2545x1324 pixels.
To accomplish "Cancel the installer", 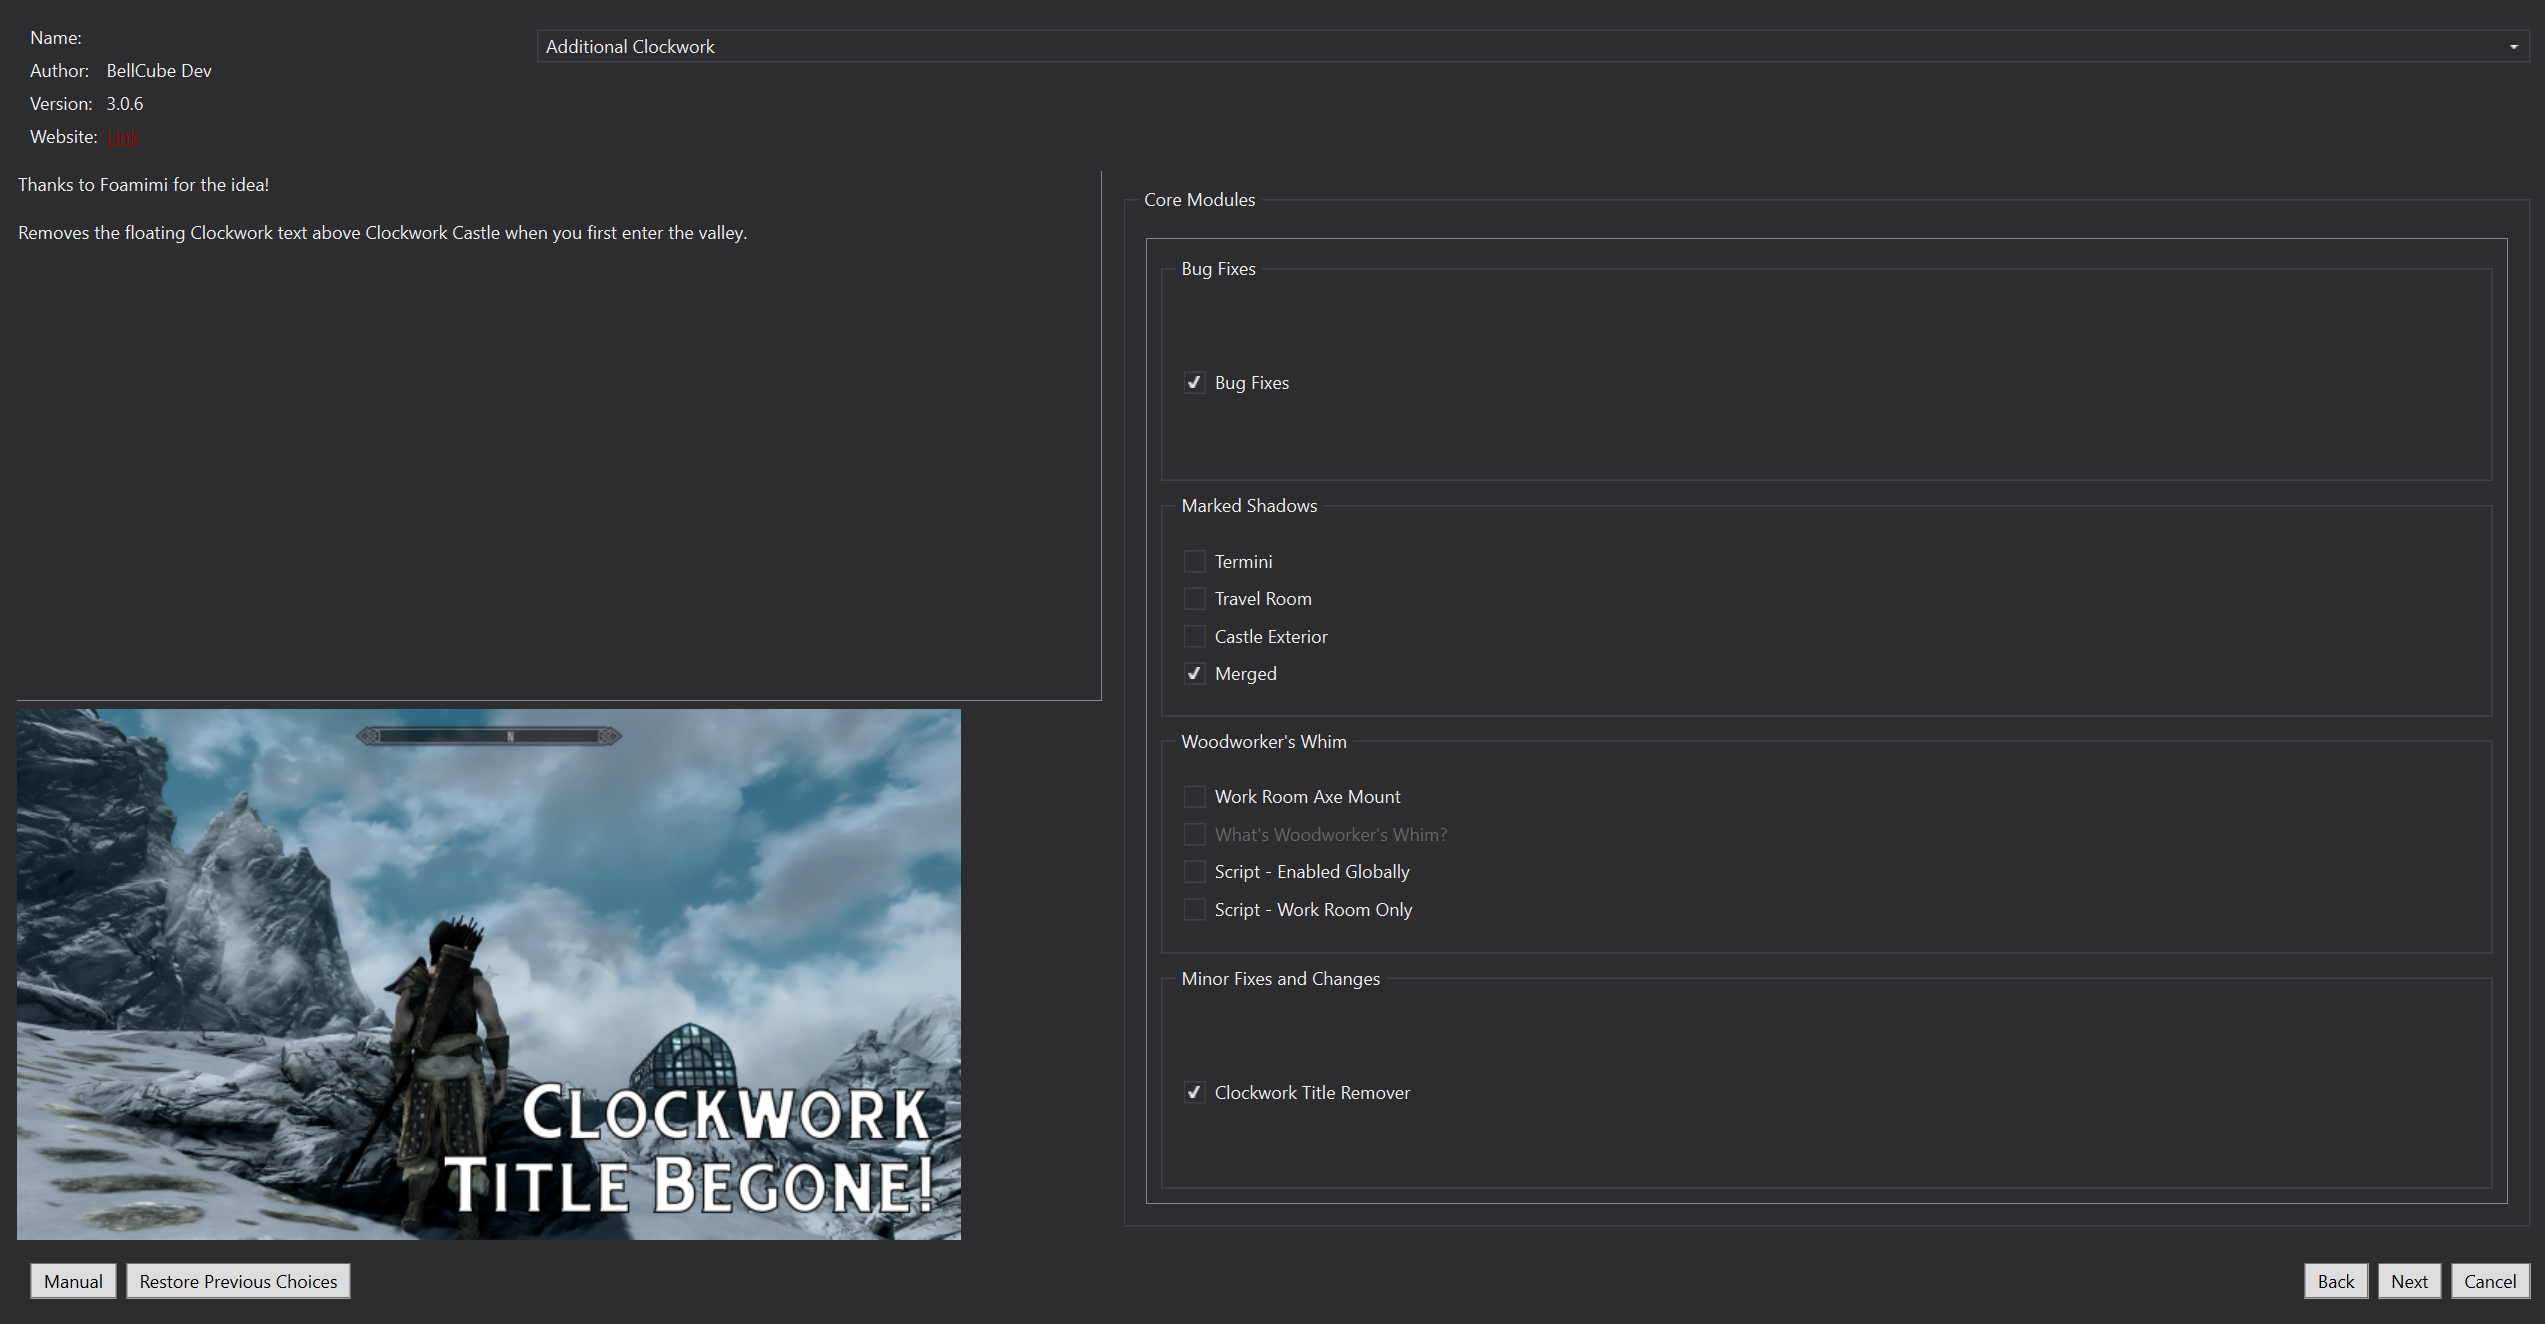I will coord(2490,1281).
